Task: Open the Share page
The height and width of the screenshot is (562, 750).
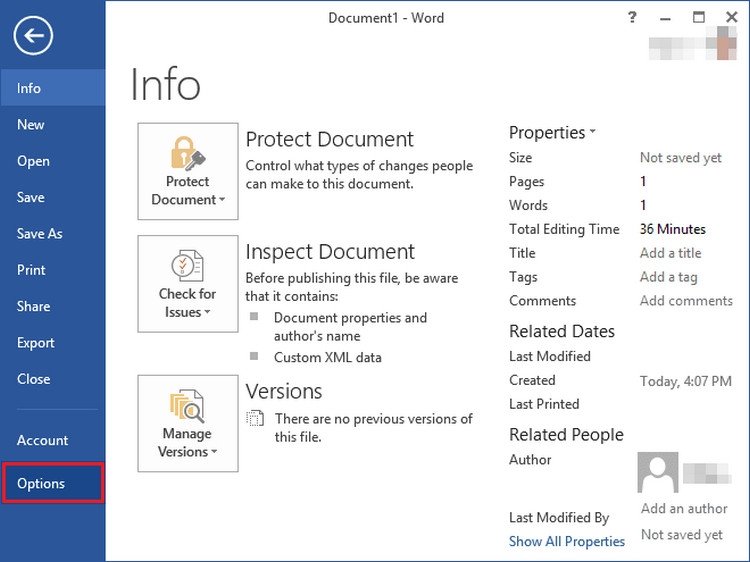Action: point(53,306)
